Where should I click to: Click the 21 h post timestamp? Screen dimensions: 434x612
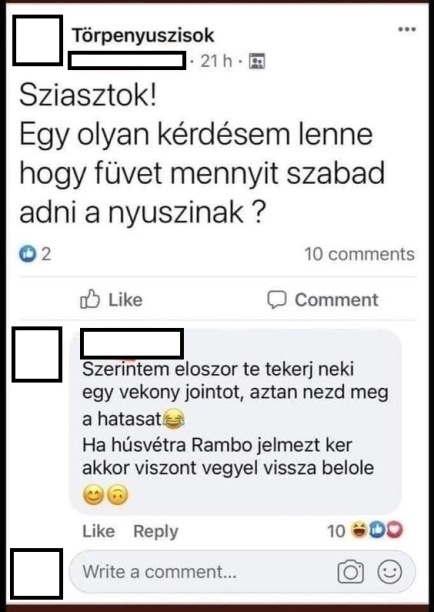tap(216, 61)
